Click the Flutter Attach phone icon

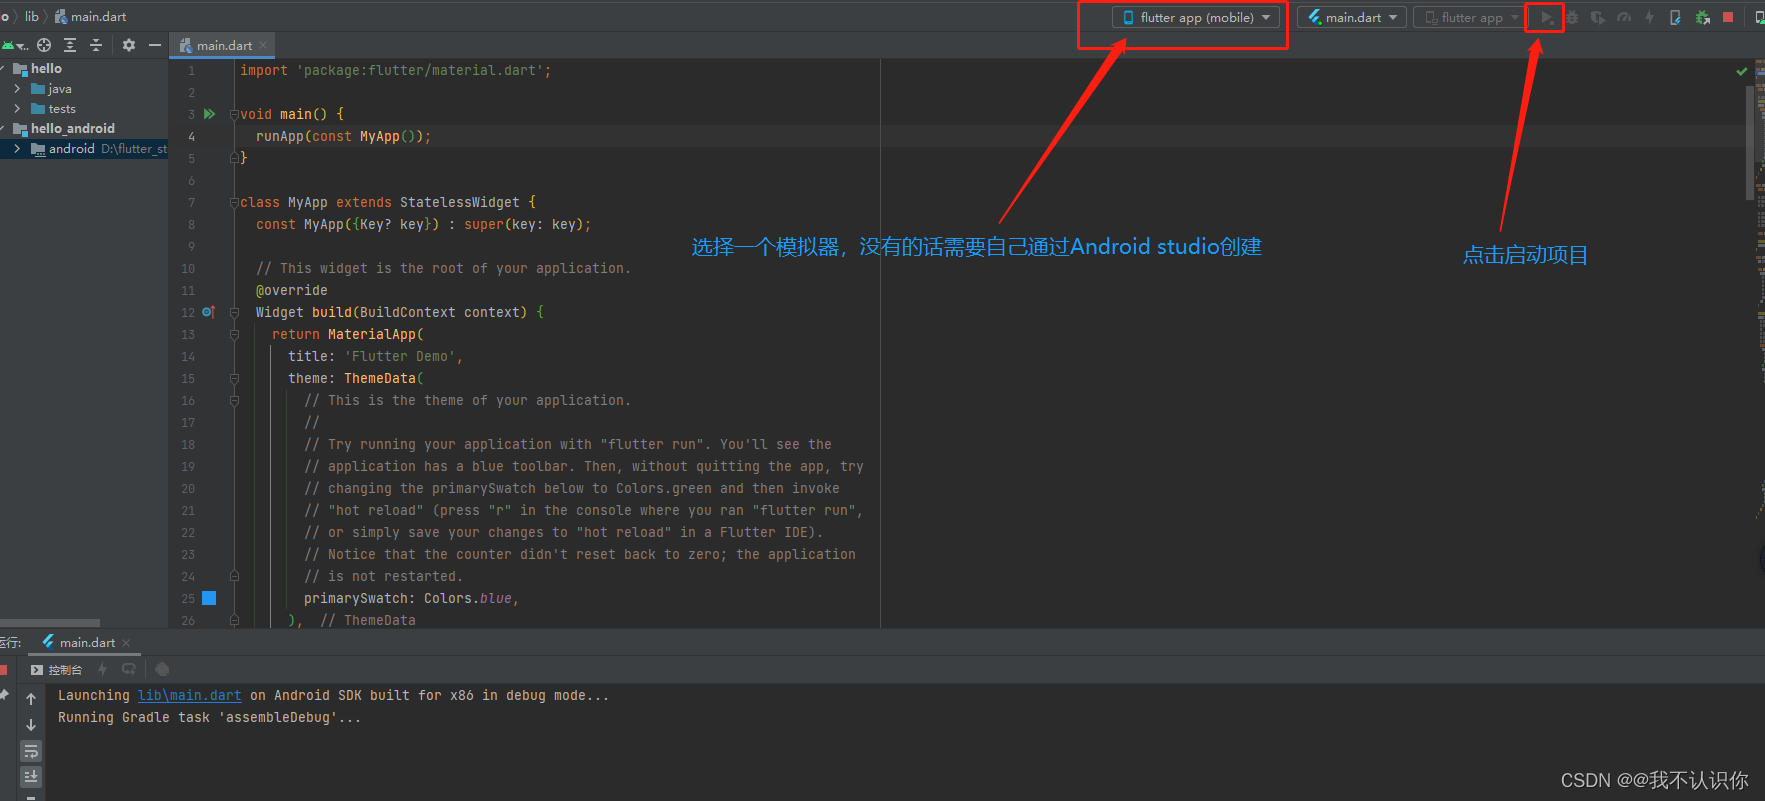click(1675, 17)
